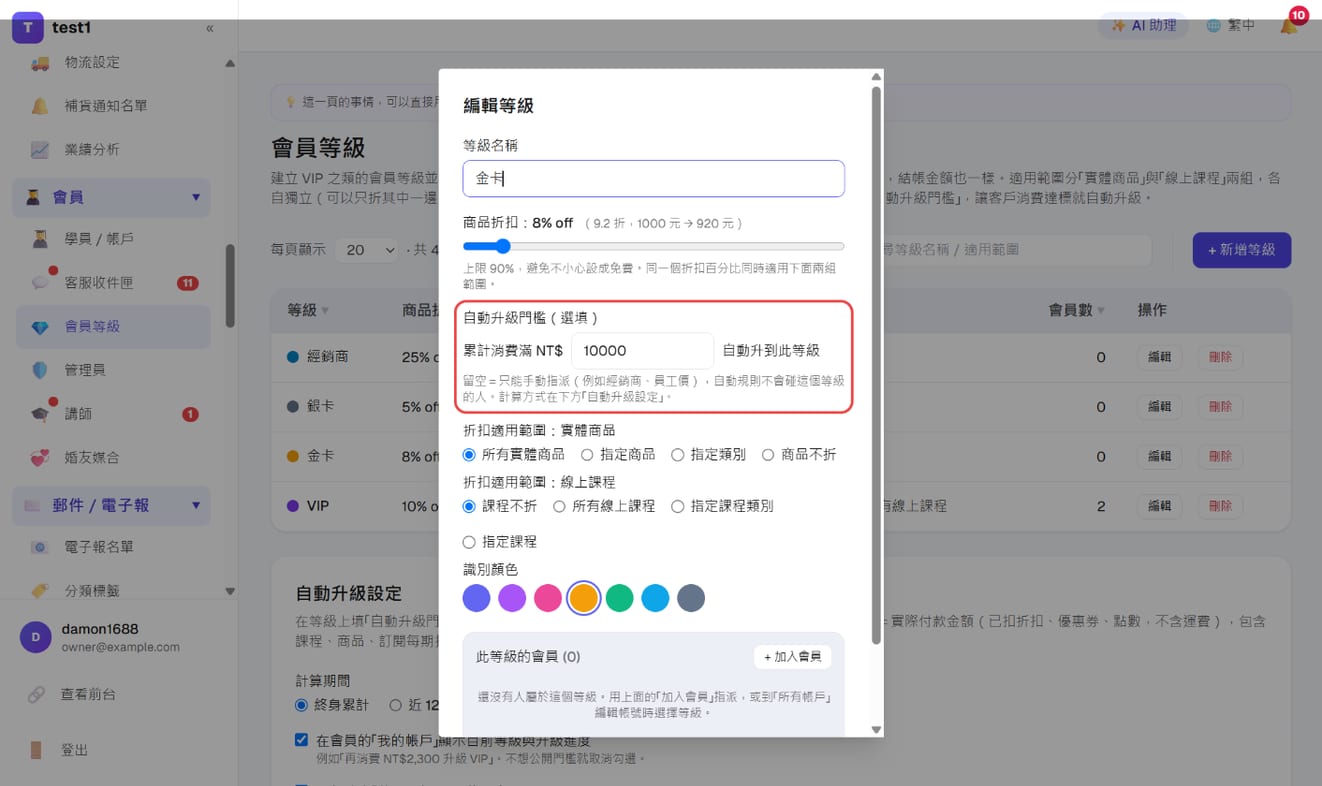This screenshot has height=786, width=1322.
Task: Select the 指定類別 radio option
Action: pyautogui.click(x=678, y=454)
